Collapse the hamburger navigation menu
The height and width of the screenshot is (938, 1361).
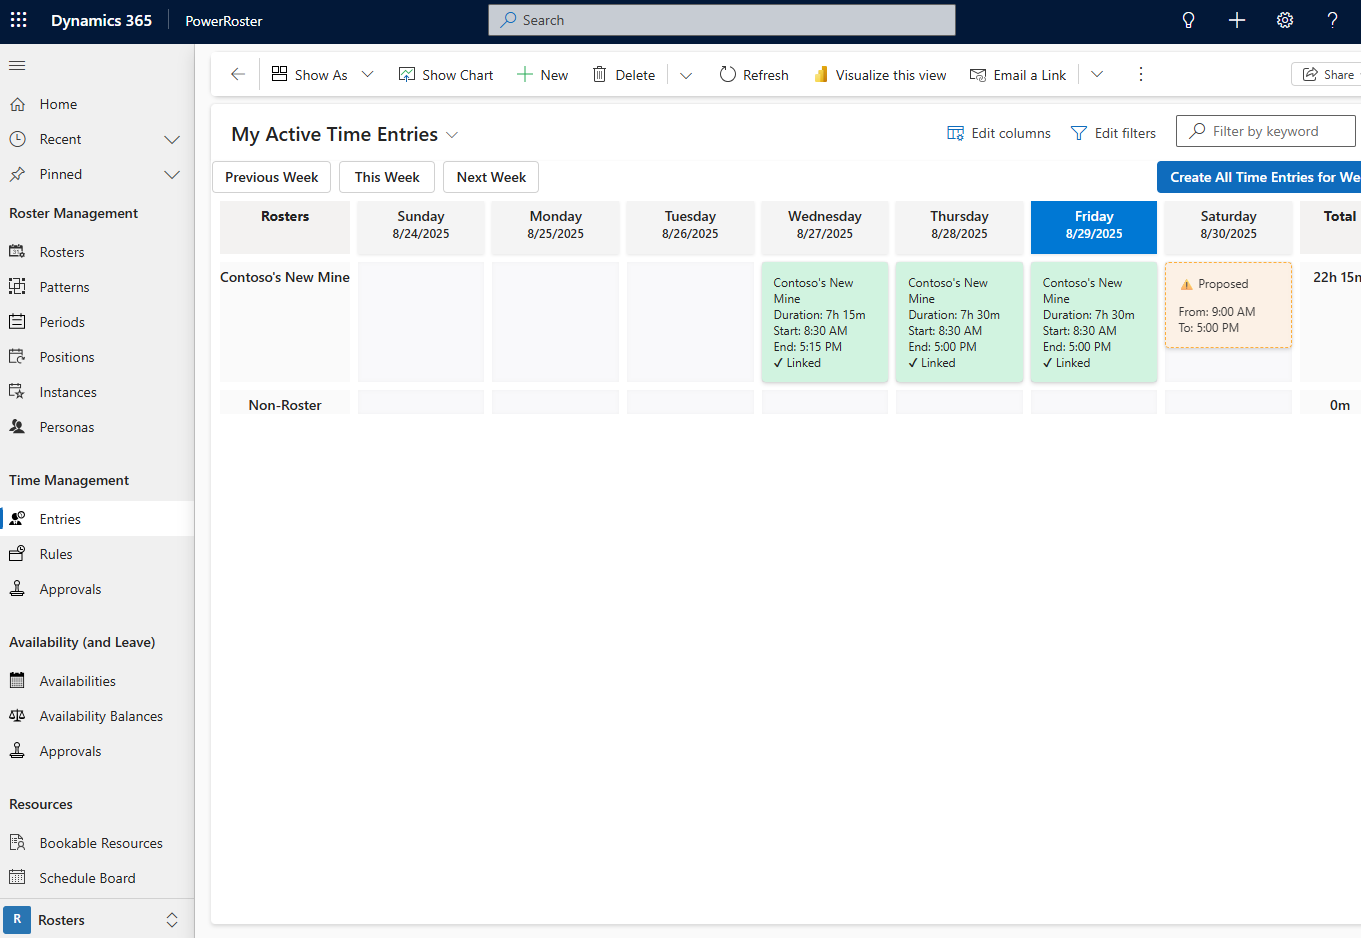click(17, 66)
